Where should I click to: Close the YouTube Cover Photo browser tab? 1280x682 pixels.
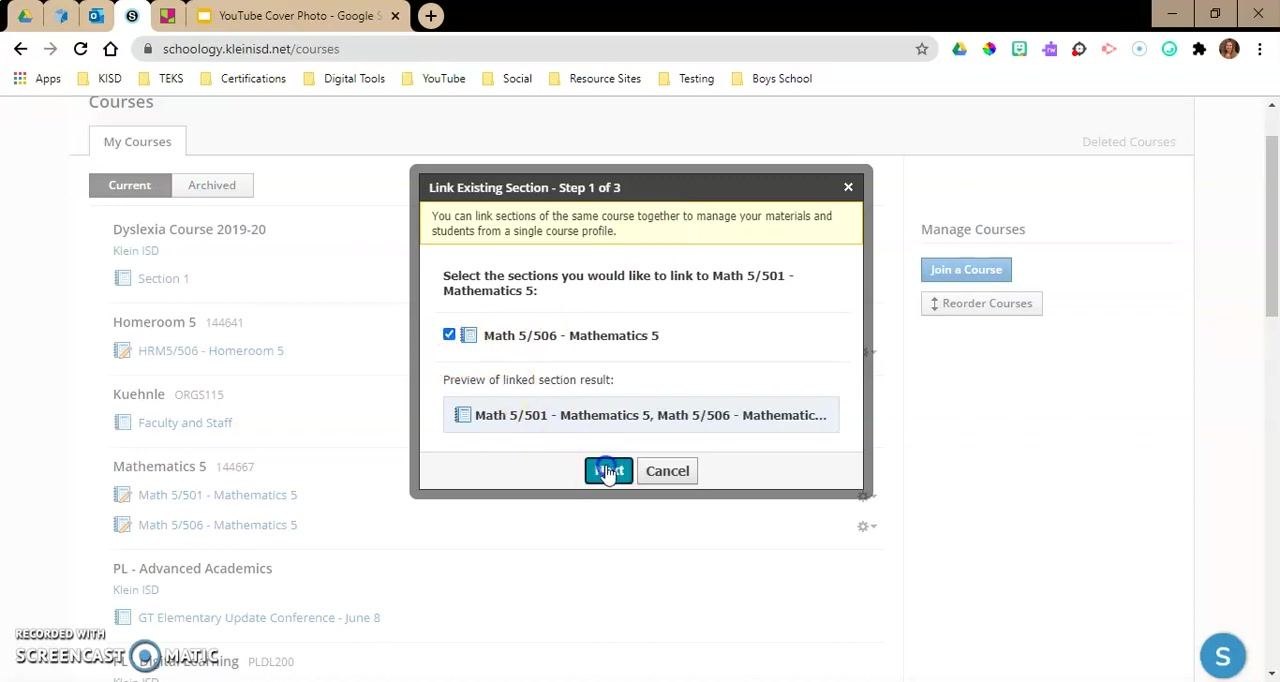(x=395, y=16)
